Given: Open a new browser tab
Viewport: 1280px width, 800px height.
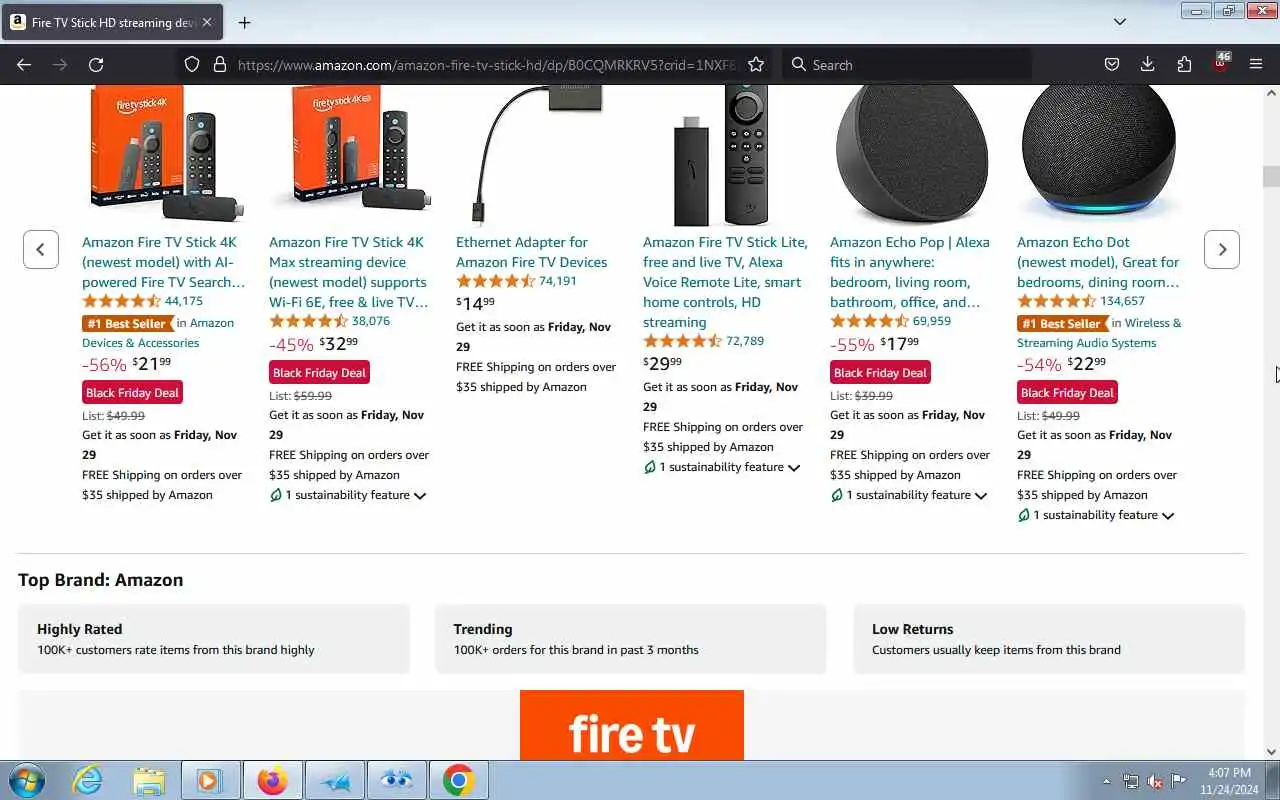Looking at the screenshot, I should coord(244,22).
